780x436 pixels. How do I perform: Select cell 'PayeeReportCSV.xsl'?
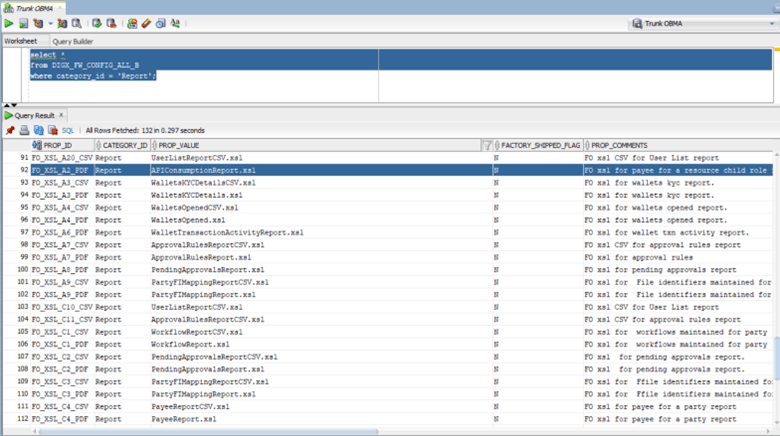coord(191,407)
